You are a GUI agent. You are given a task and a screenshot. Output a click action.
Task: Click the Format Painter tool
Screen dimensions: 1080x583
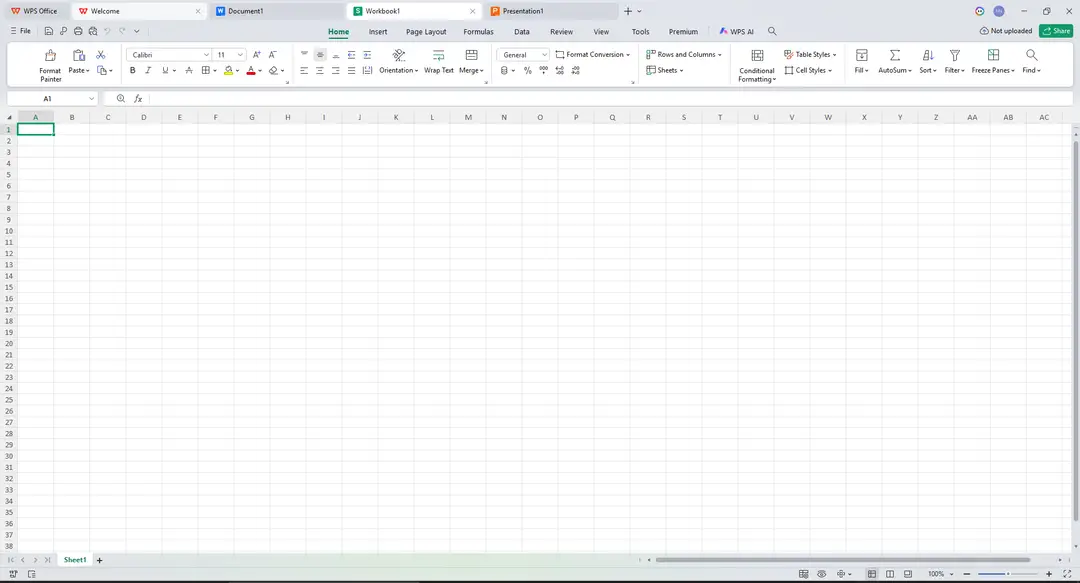coord(50,65)
